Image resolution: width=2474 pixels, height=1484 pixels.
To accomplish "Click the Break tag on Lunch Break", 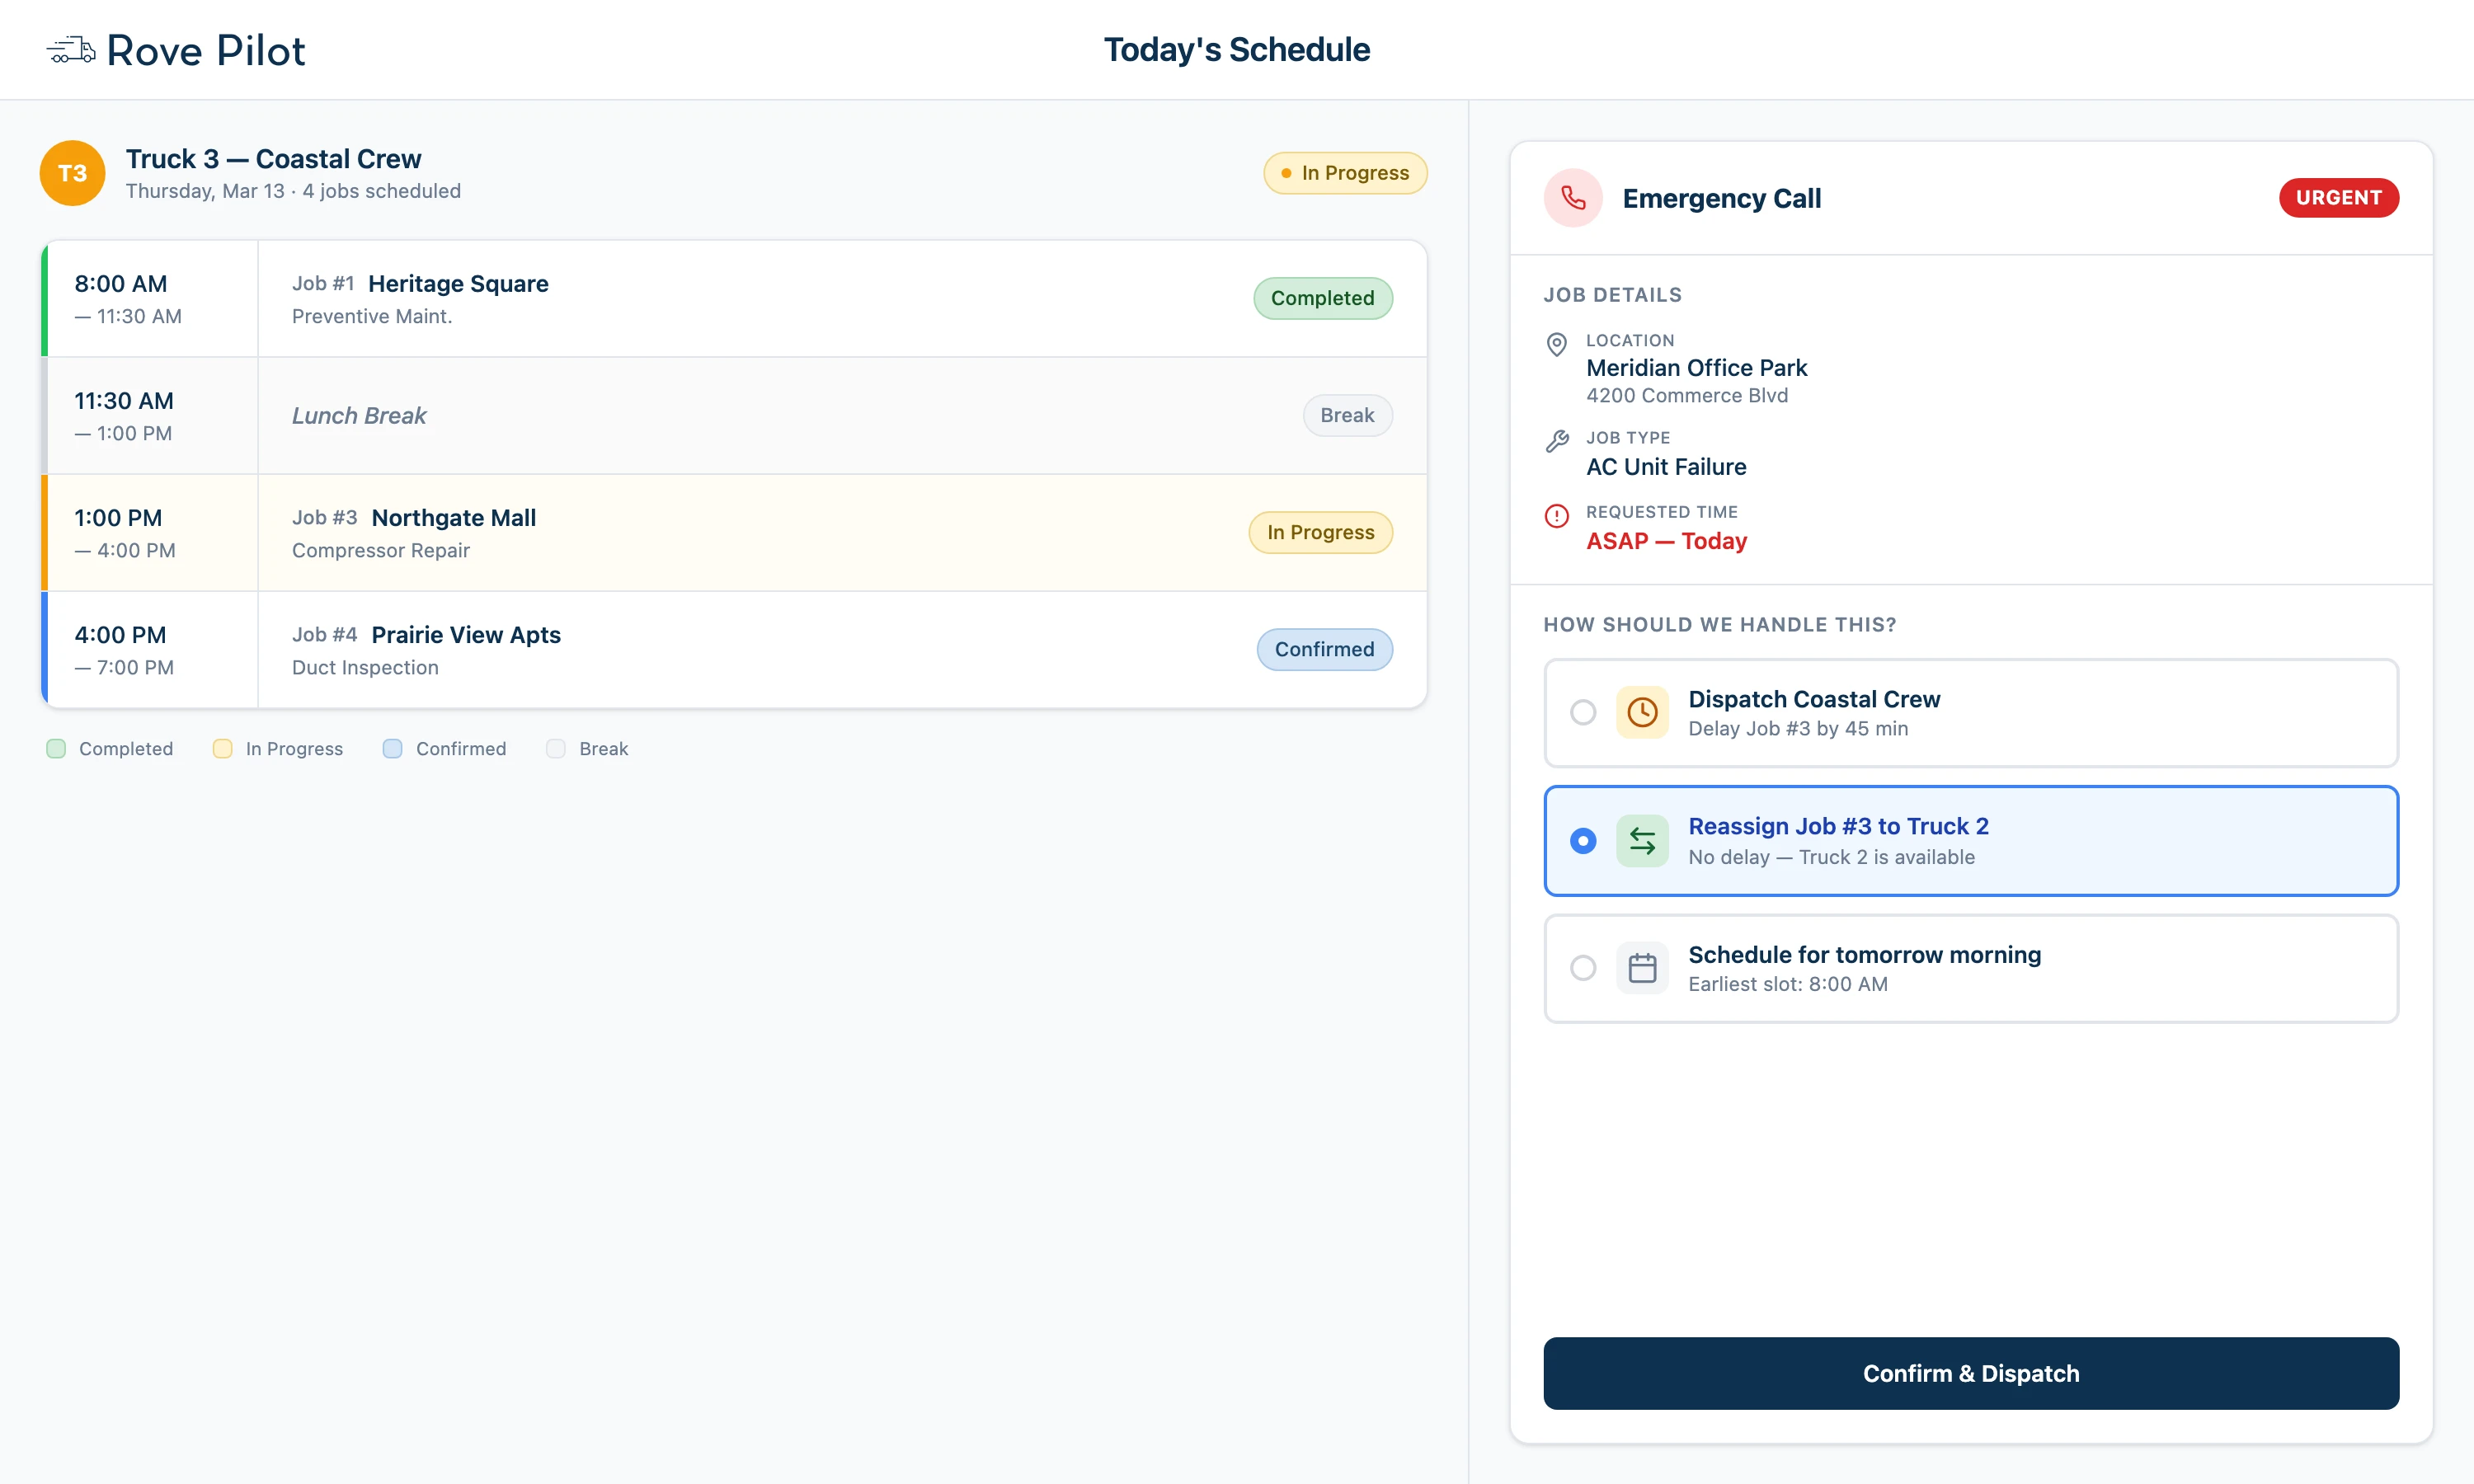I will pyautogui.click(x=1347, y=416).
